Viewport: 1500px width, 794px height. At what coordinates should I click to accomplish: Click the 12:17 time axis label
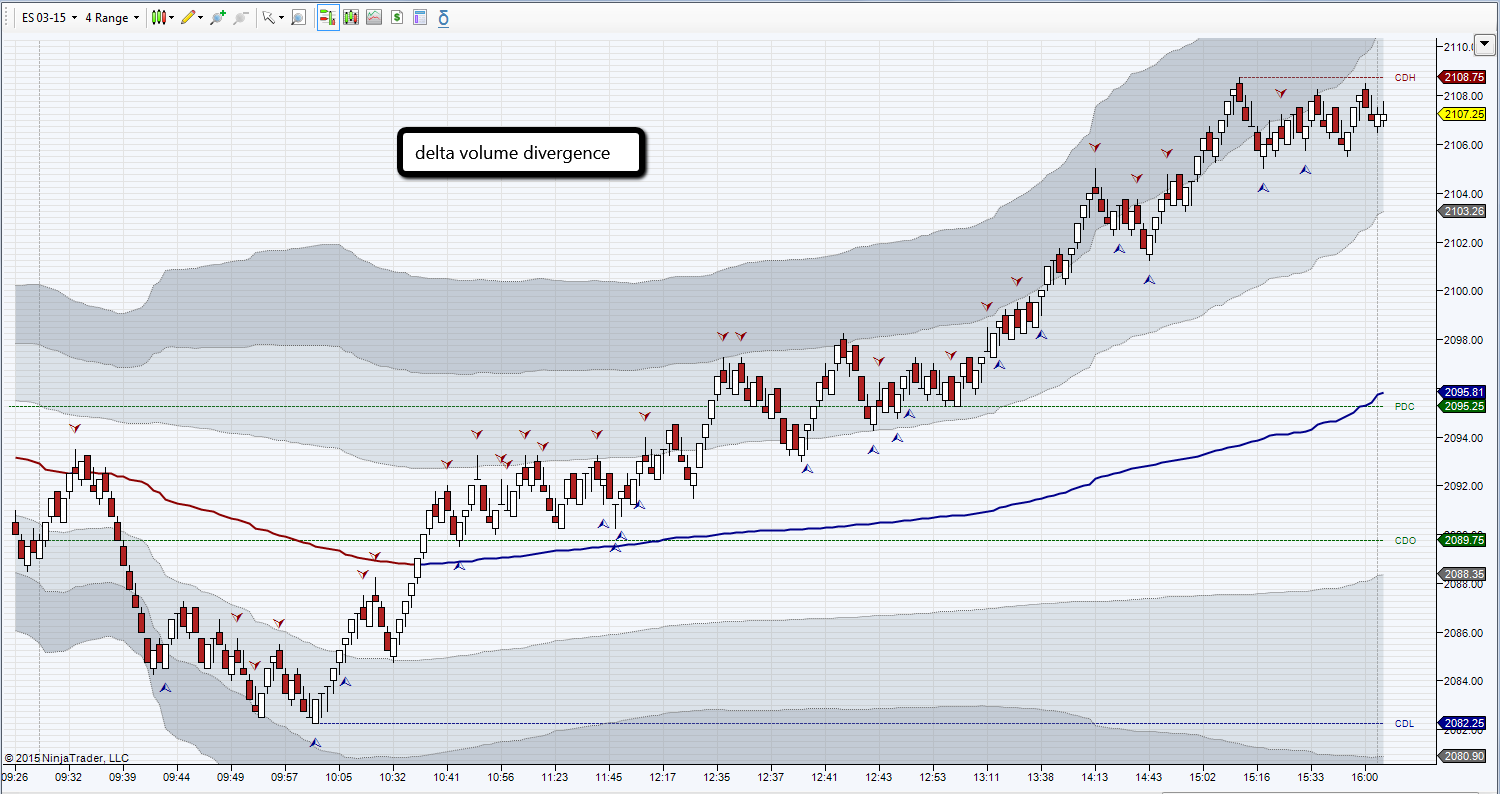pyautogui.click(x=662, y=776)
